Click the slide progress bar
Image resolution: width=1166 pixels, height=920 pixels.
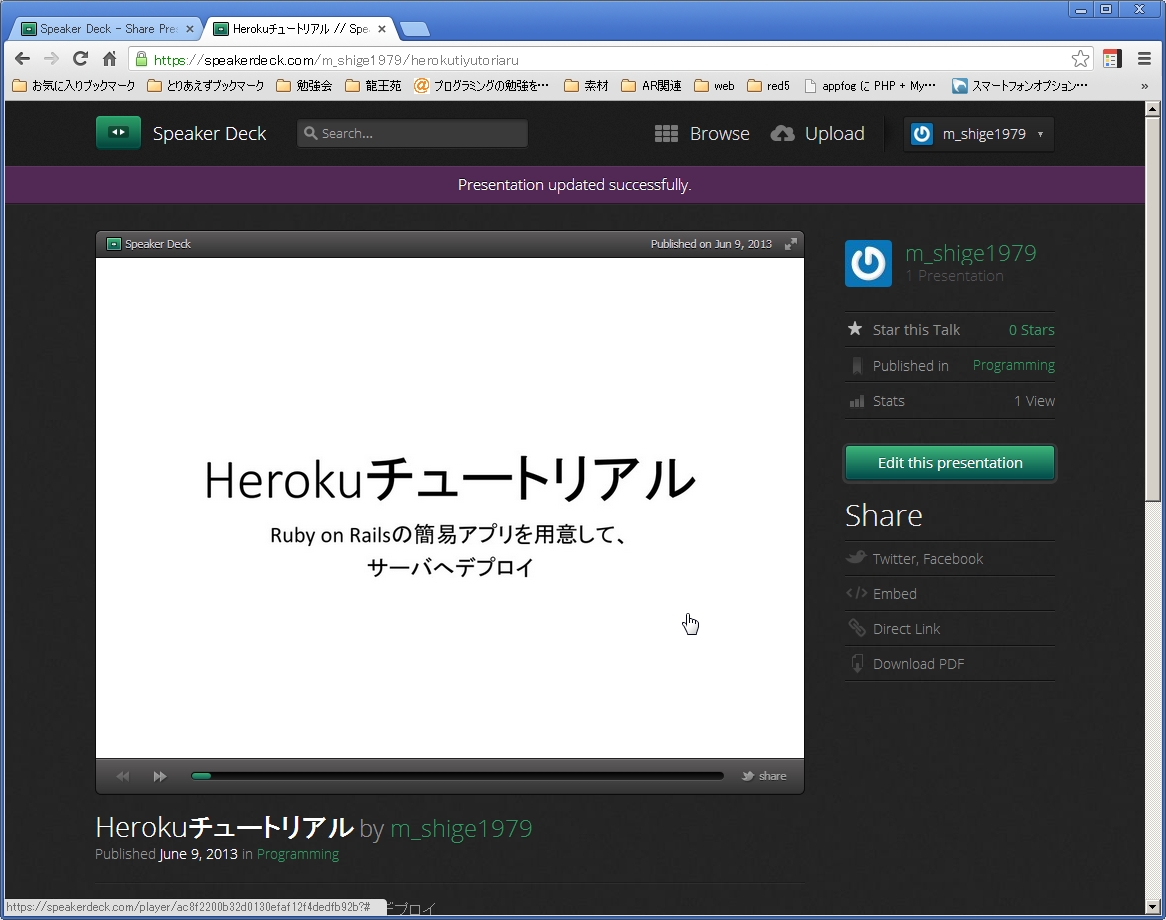[457, 776]
